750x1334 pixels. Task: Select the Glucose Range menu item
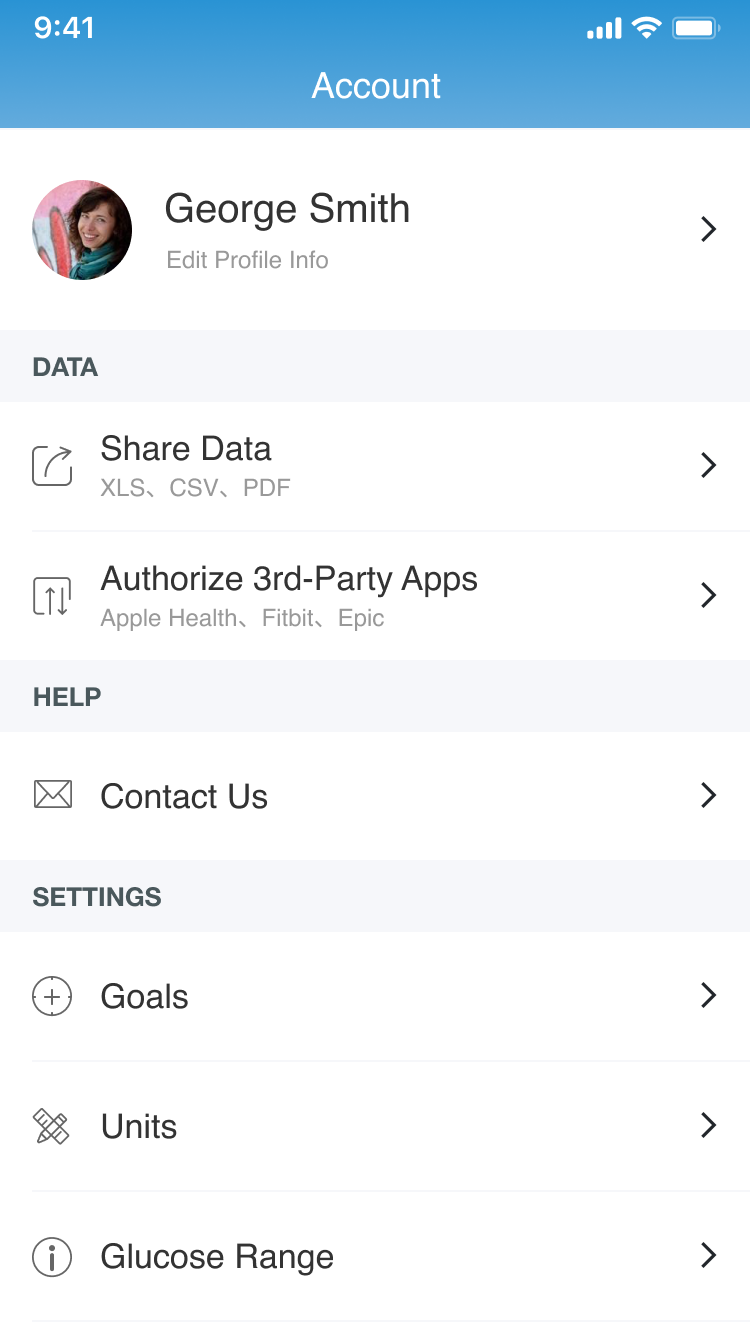(x=217, y=1257)
